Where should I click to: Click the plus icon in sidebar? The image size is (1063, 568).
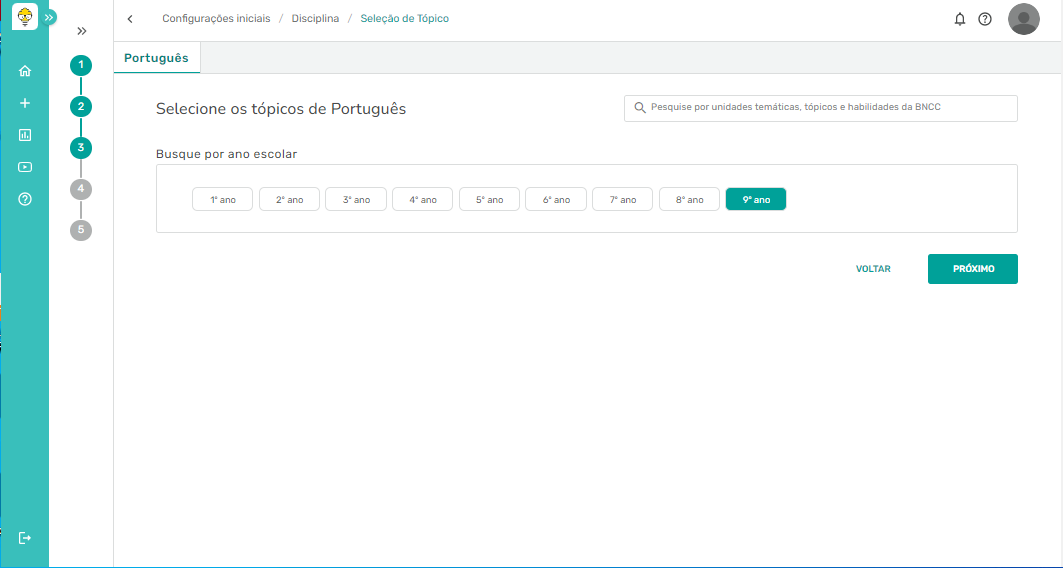point(25,103)
